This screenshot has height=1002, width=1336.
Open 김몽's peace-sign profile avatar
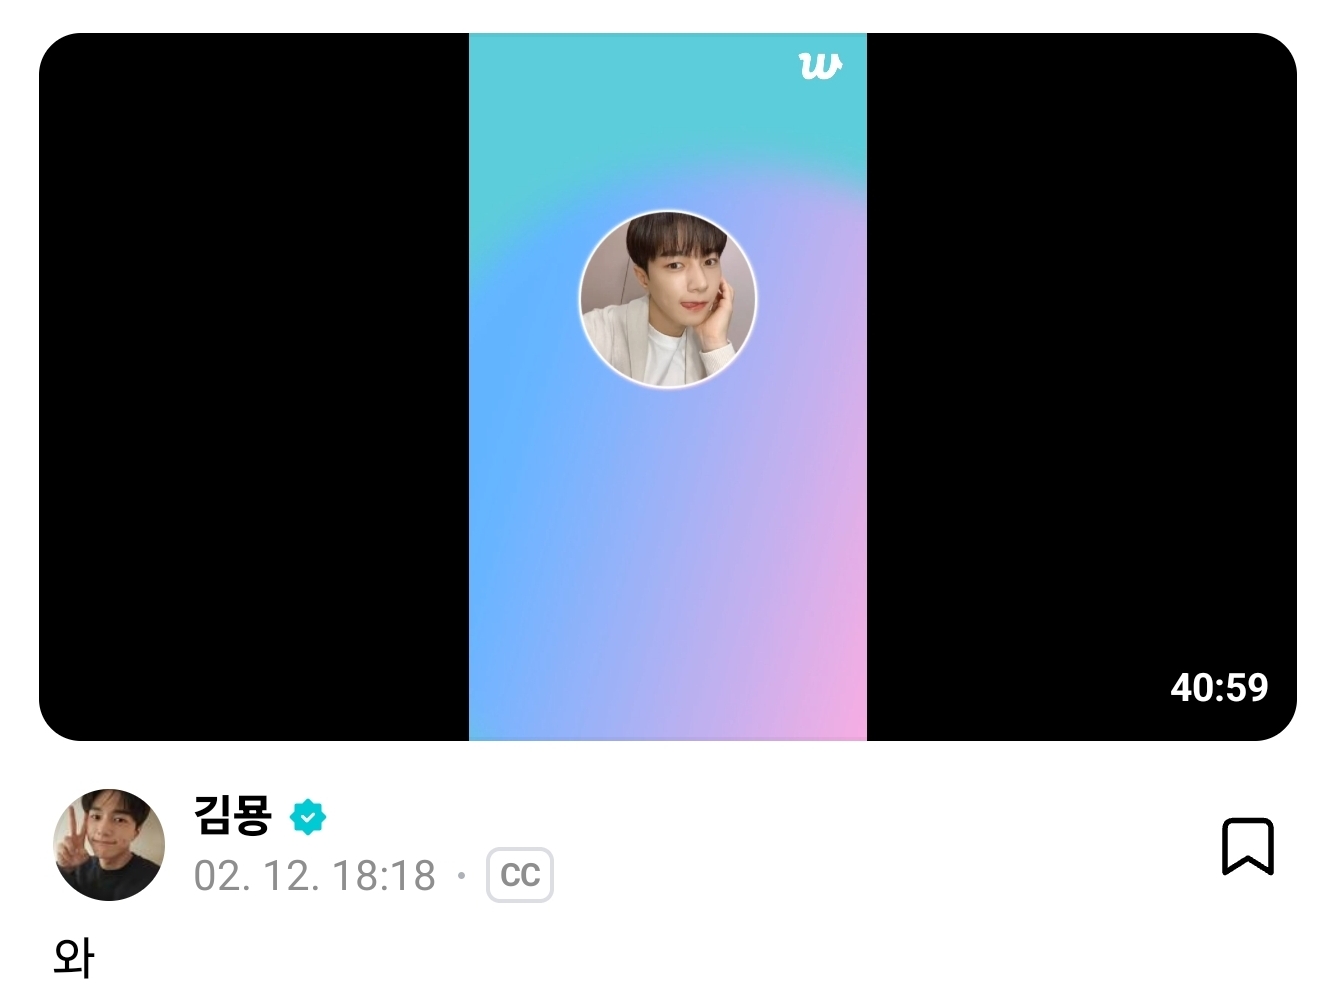click(x=109, y=845)
